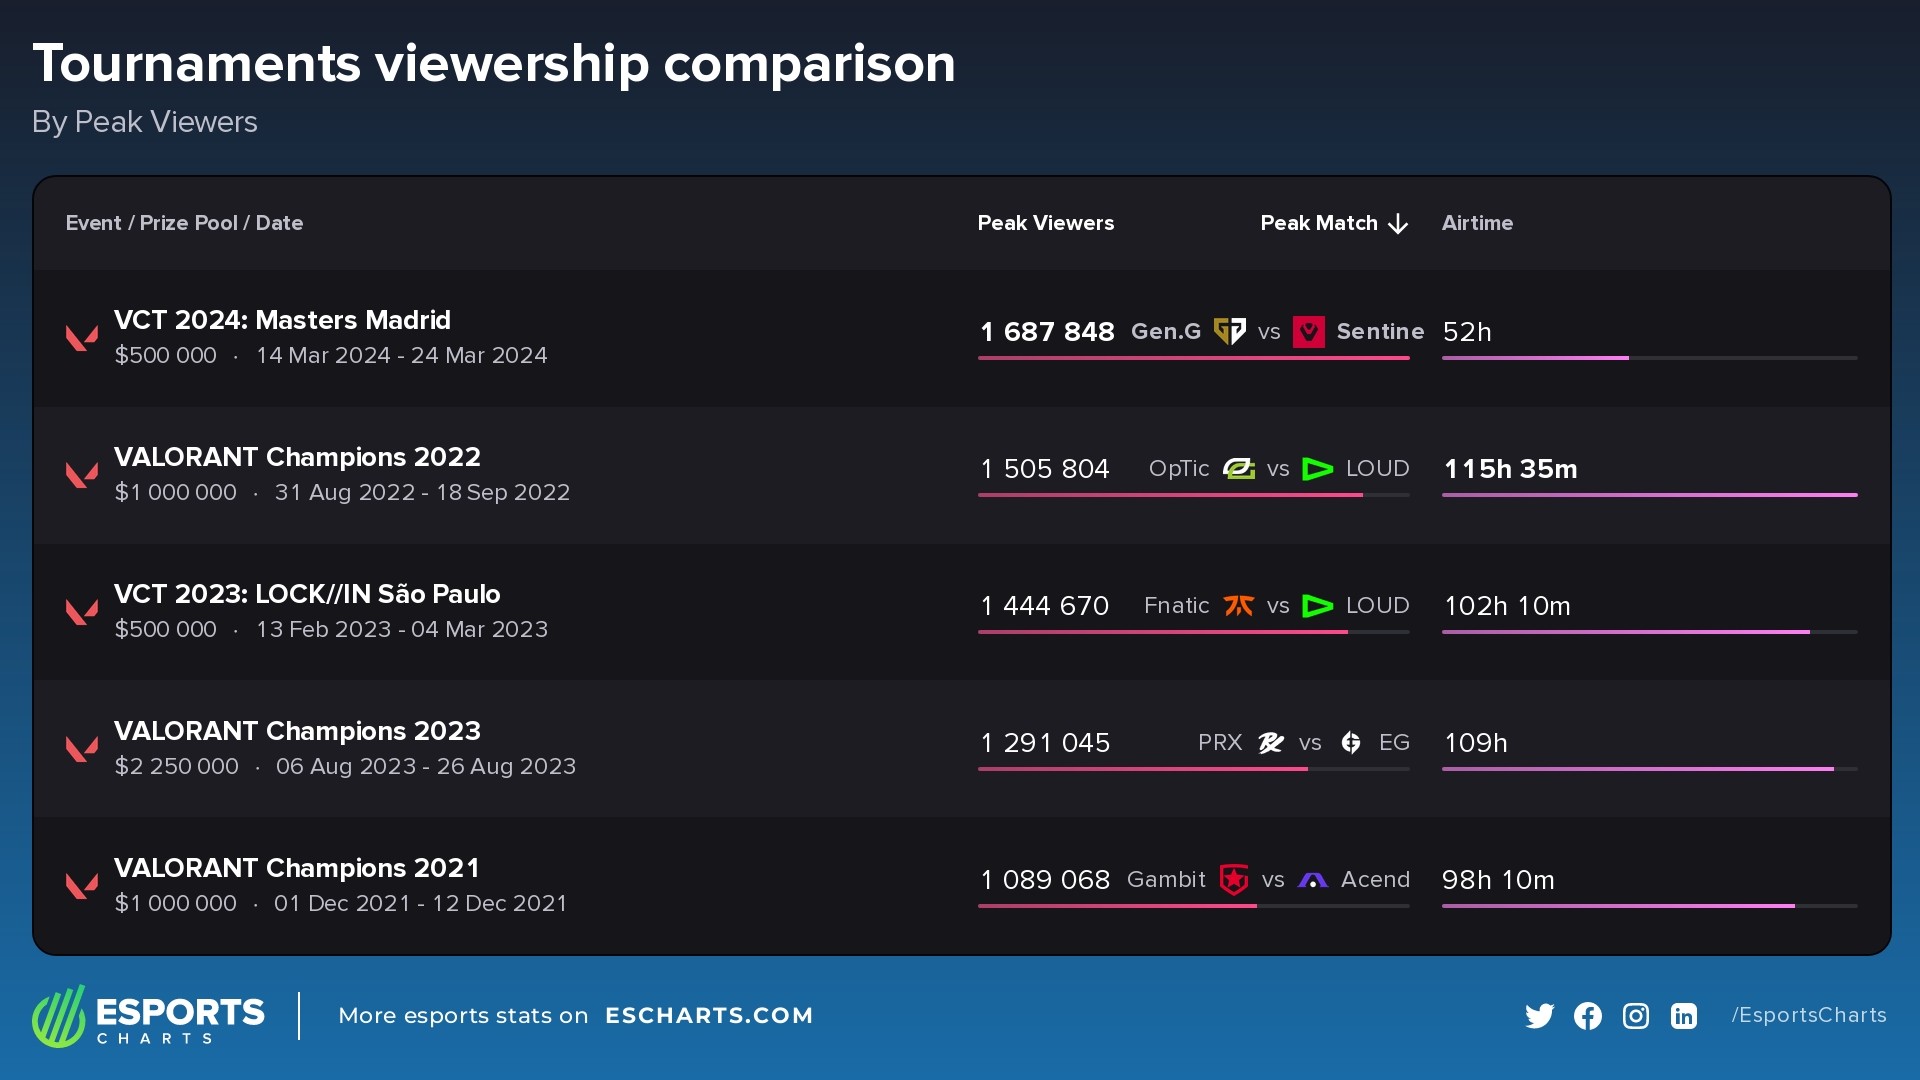Click the Sentinels logo in the peak match

(1310, 331)
